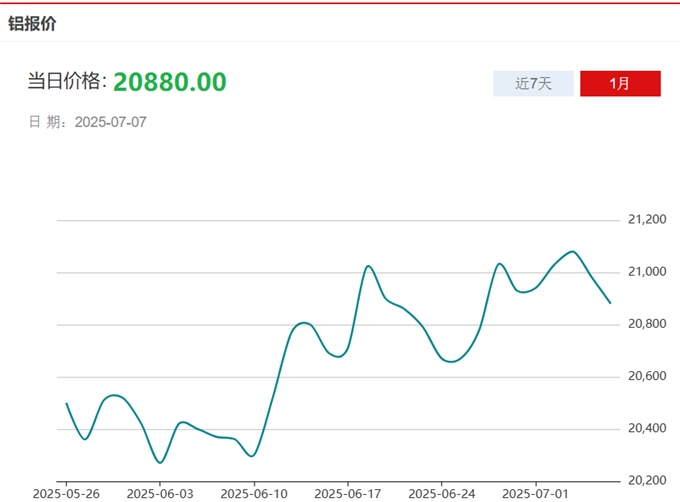The width and height of the screenshot is (680, 502).
Task: Click the 2025-06-03 x-axis label
Action: pos(160,493)
